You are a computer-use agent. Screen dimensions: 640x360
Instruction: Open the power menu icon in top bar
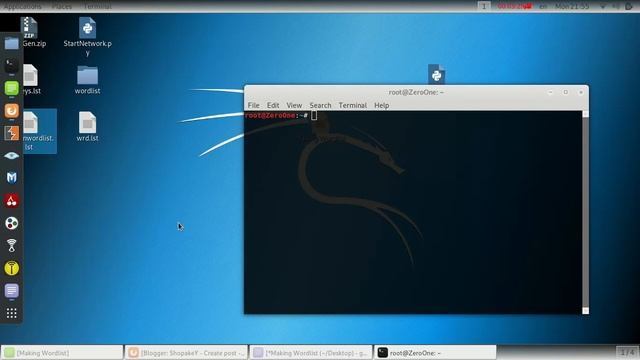[x=629, y=6]
